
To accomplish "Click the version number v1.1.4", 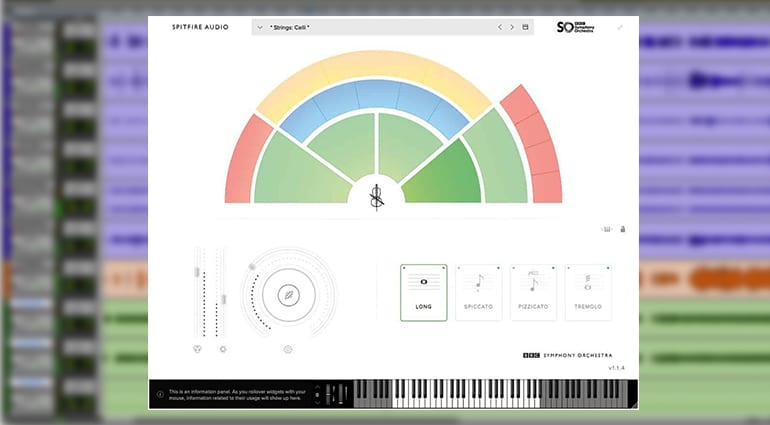I will pyautogui.click(x=617, y=368).
